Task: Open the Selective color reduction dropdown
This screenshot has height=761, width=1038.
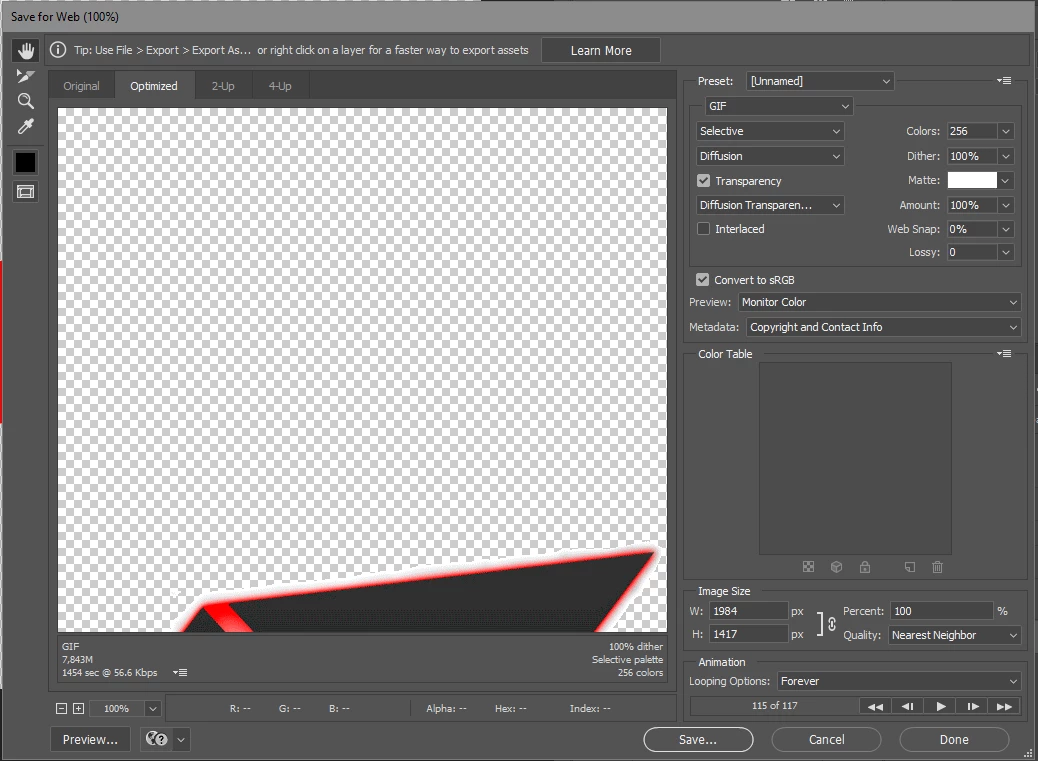Action: tap(770, 131)
